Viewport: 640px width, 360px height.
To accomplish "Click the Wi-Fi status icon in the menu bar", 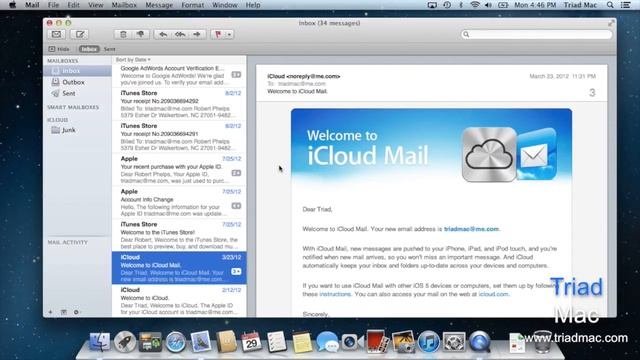I will tap(474, 5).
